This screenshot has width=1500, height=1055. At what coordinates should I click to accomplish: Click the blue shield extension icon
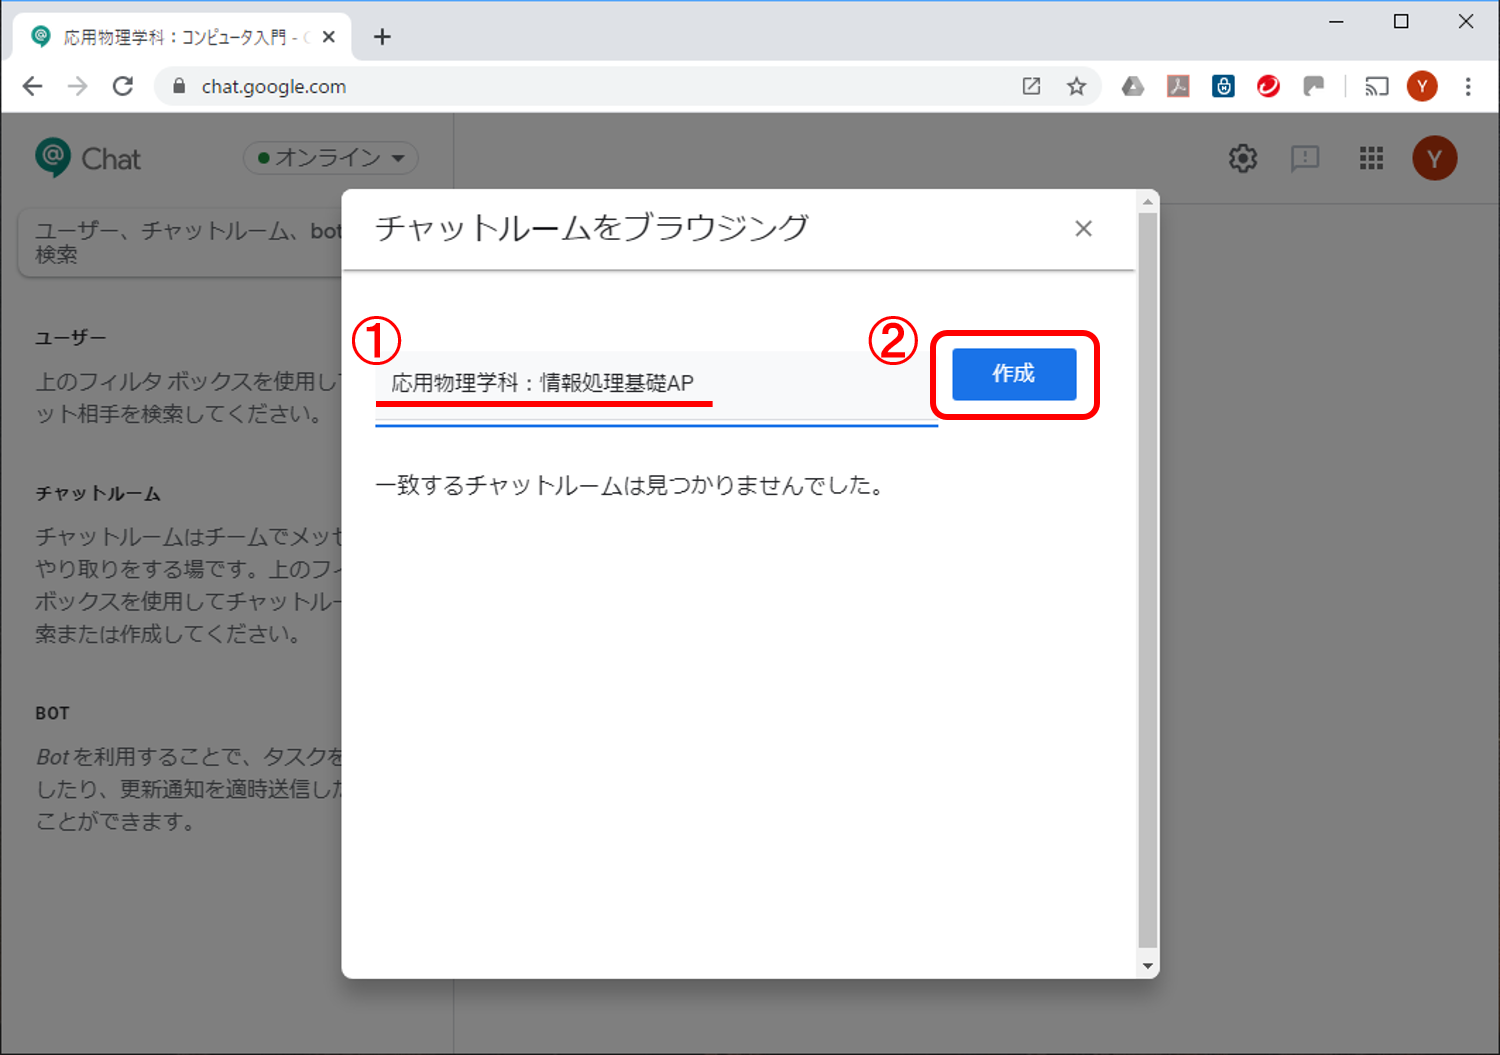tap(1223, 86)
